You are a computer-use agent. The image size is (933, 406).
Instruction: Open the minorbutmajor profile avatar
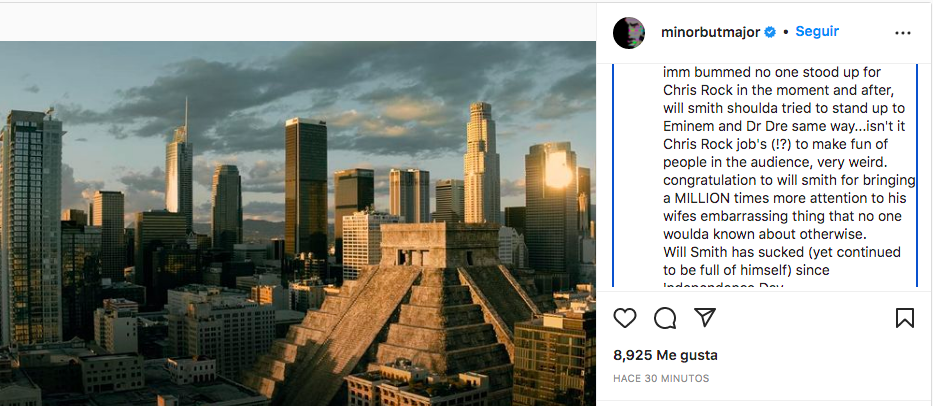(629, 32)
